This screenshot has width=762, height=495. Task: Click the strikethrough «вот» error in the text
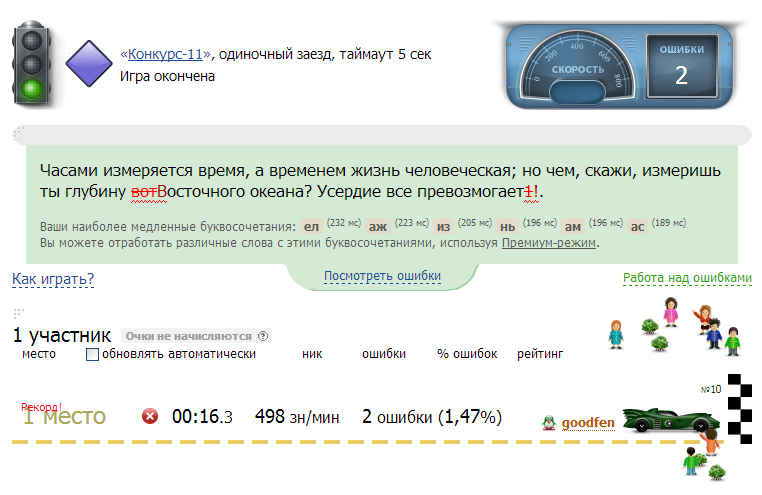(x=144, y=191)
